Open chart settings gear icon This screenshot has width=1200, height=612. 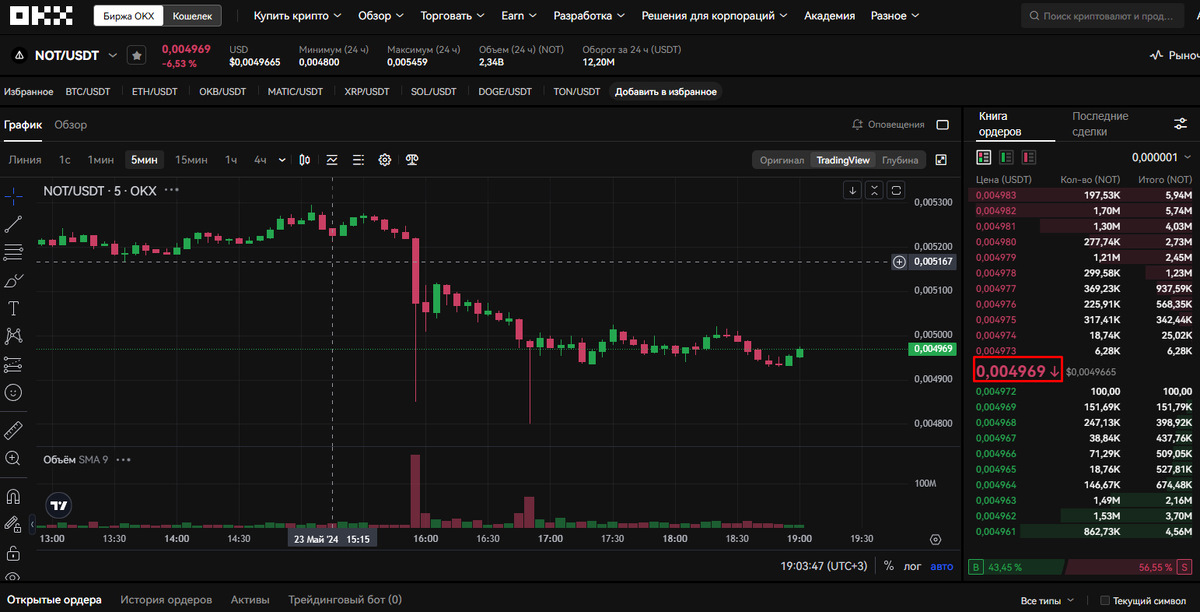pos(384,159)
